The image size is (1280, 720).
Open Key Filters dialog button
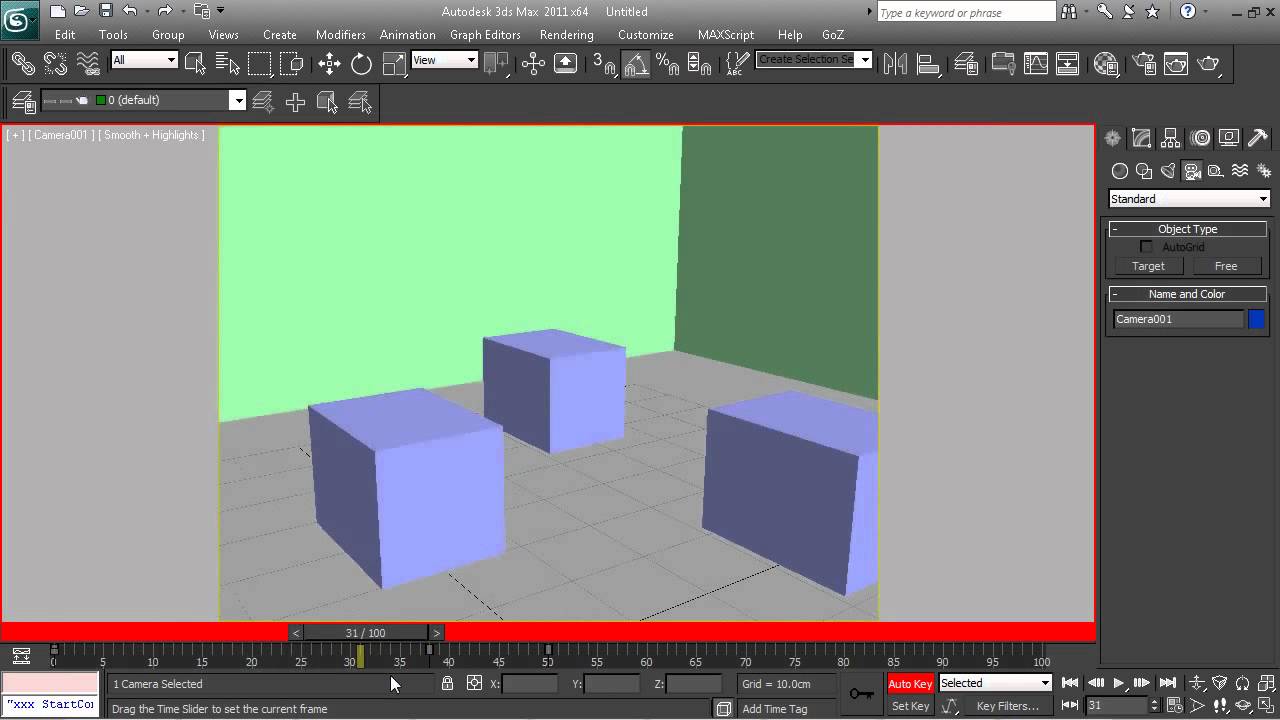(1008, 706)
